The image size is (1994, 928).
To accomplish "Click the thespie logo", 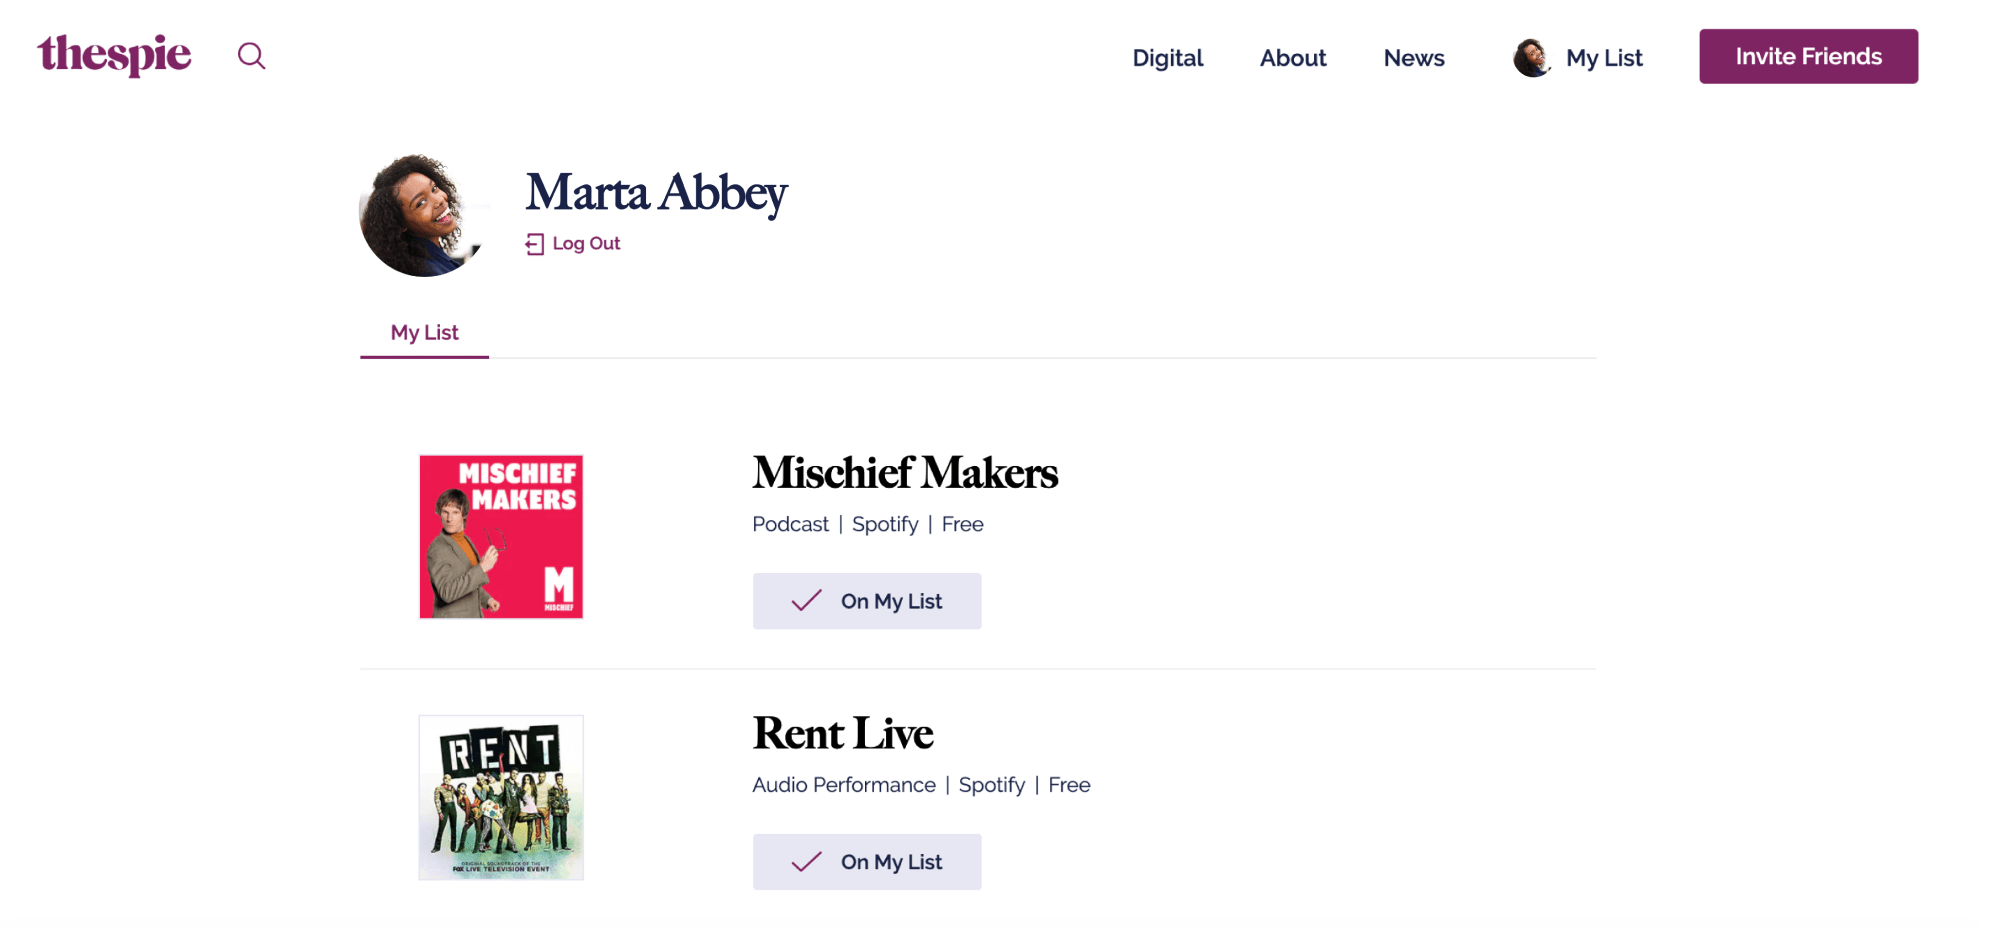I will [114, 55].
